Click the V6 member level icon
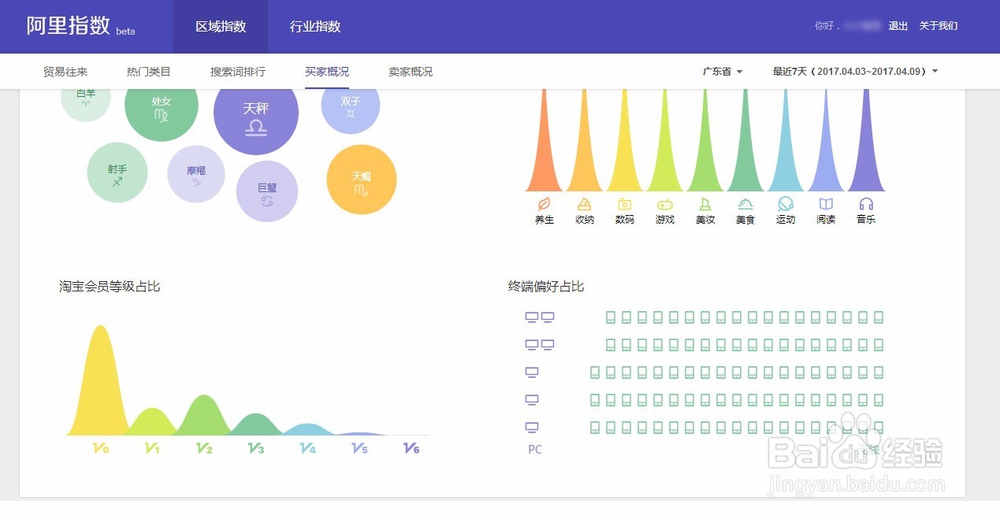This screenshot has width=1000, height=519. 411,448
